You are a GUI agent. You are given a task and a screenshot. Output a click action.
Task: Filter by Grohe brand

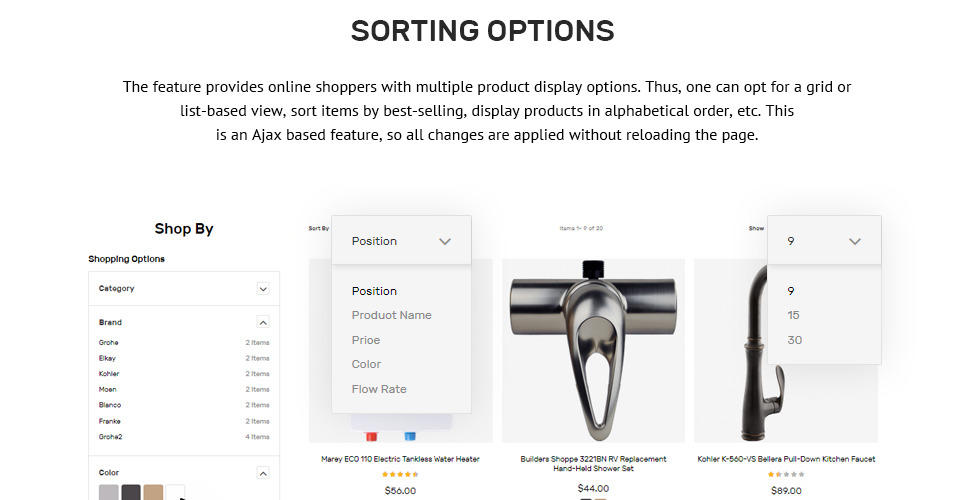click(x=108, y=343)
